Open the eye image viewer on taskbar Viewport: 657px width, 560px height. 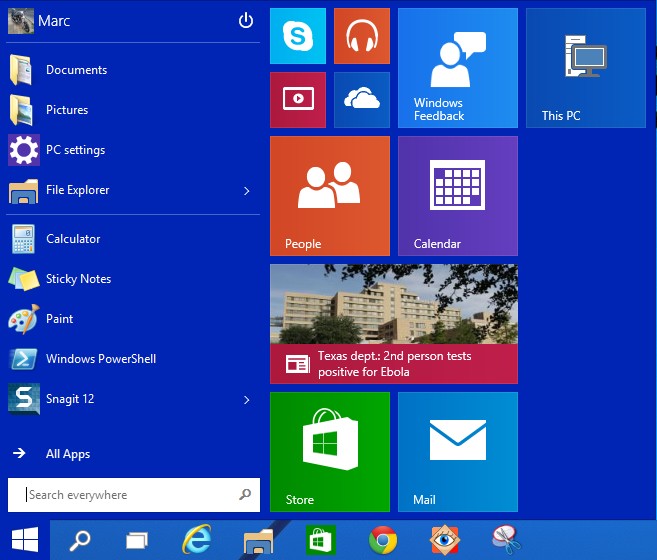click(445, 540)
